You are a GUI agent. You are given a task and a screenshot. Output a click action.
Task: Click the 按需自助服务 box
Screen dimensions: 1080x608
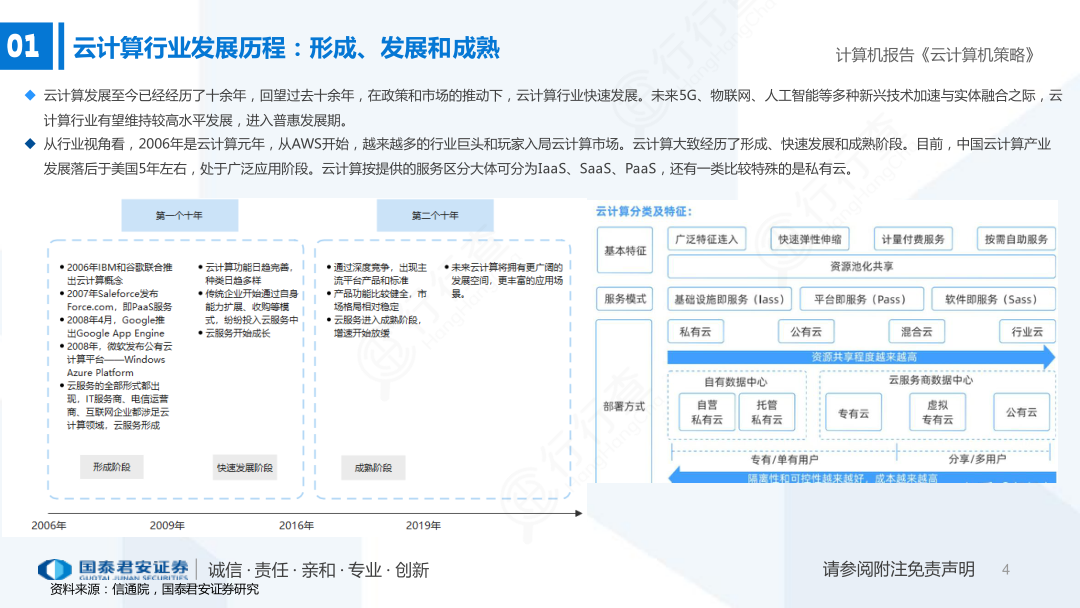[1016, 239]
